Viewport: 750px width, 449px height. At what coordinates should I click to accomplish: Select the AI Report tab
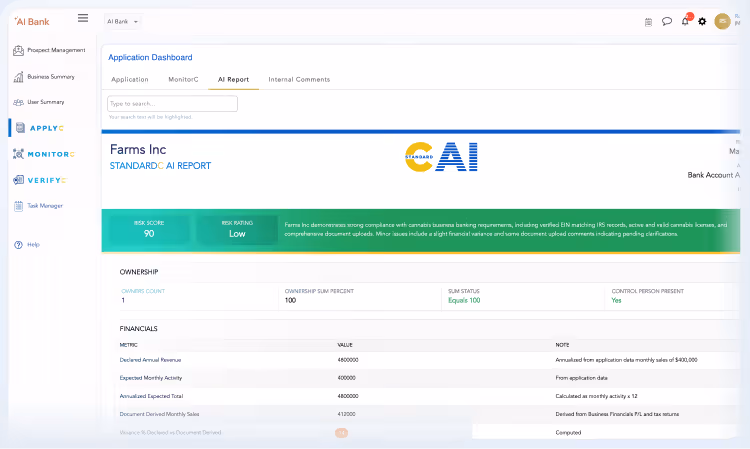(x=233, y=79)
